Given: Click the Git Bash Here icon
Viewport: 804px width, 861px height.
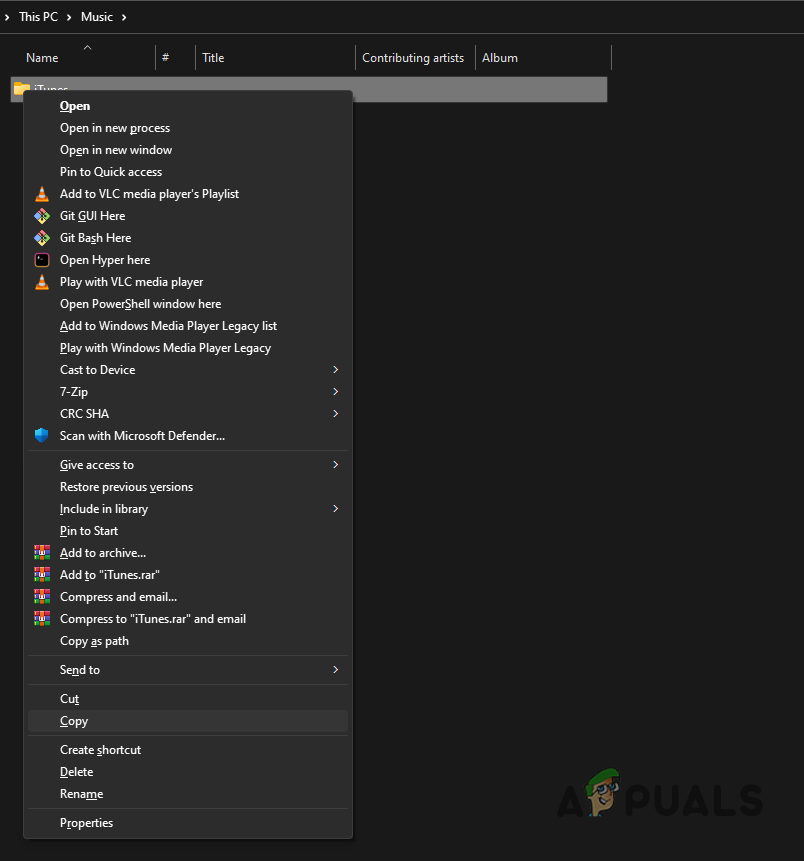Looking at the screenshot, I should click(x=42, y=238).
